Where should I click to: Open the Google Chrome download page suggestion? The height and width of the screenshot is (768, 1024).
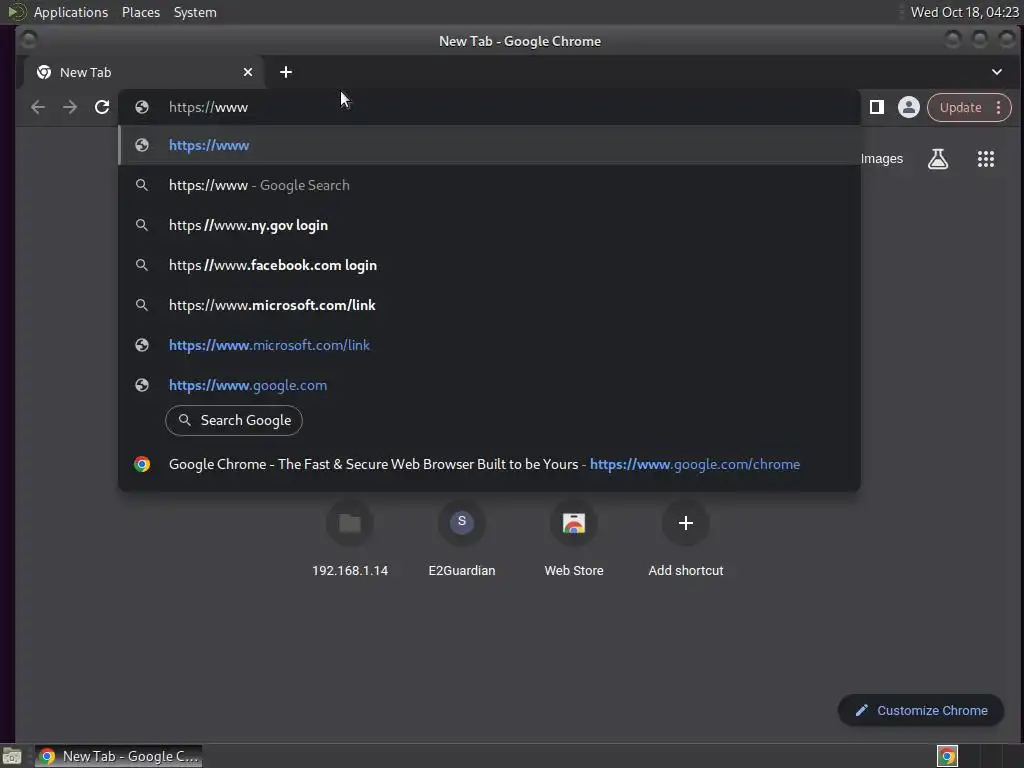489,464
